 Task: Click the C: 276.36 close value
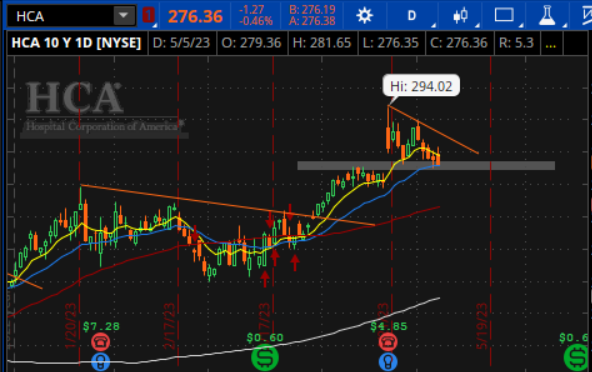[459, 43]
